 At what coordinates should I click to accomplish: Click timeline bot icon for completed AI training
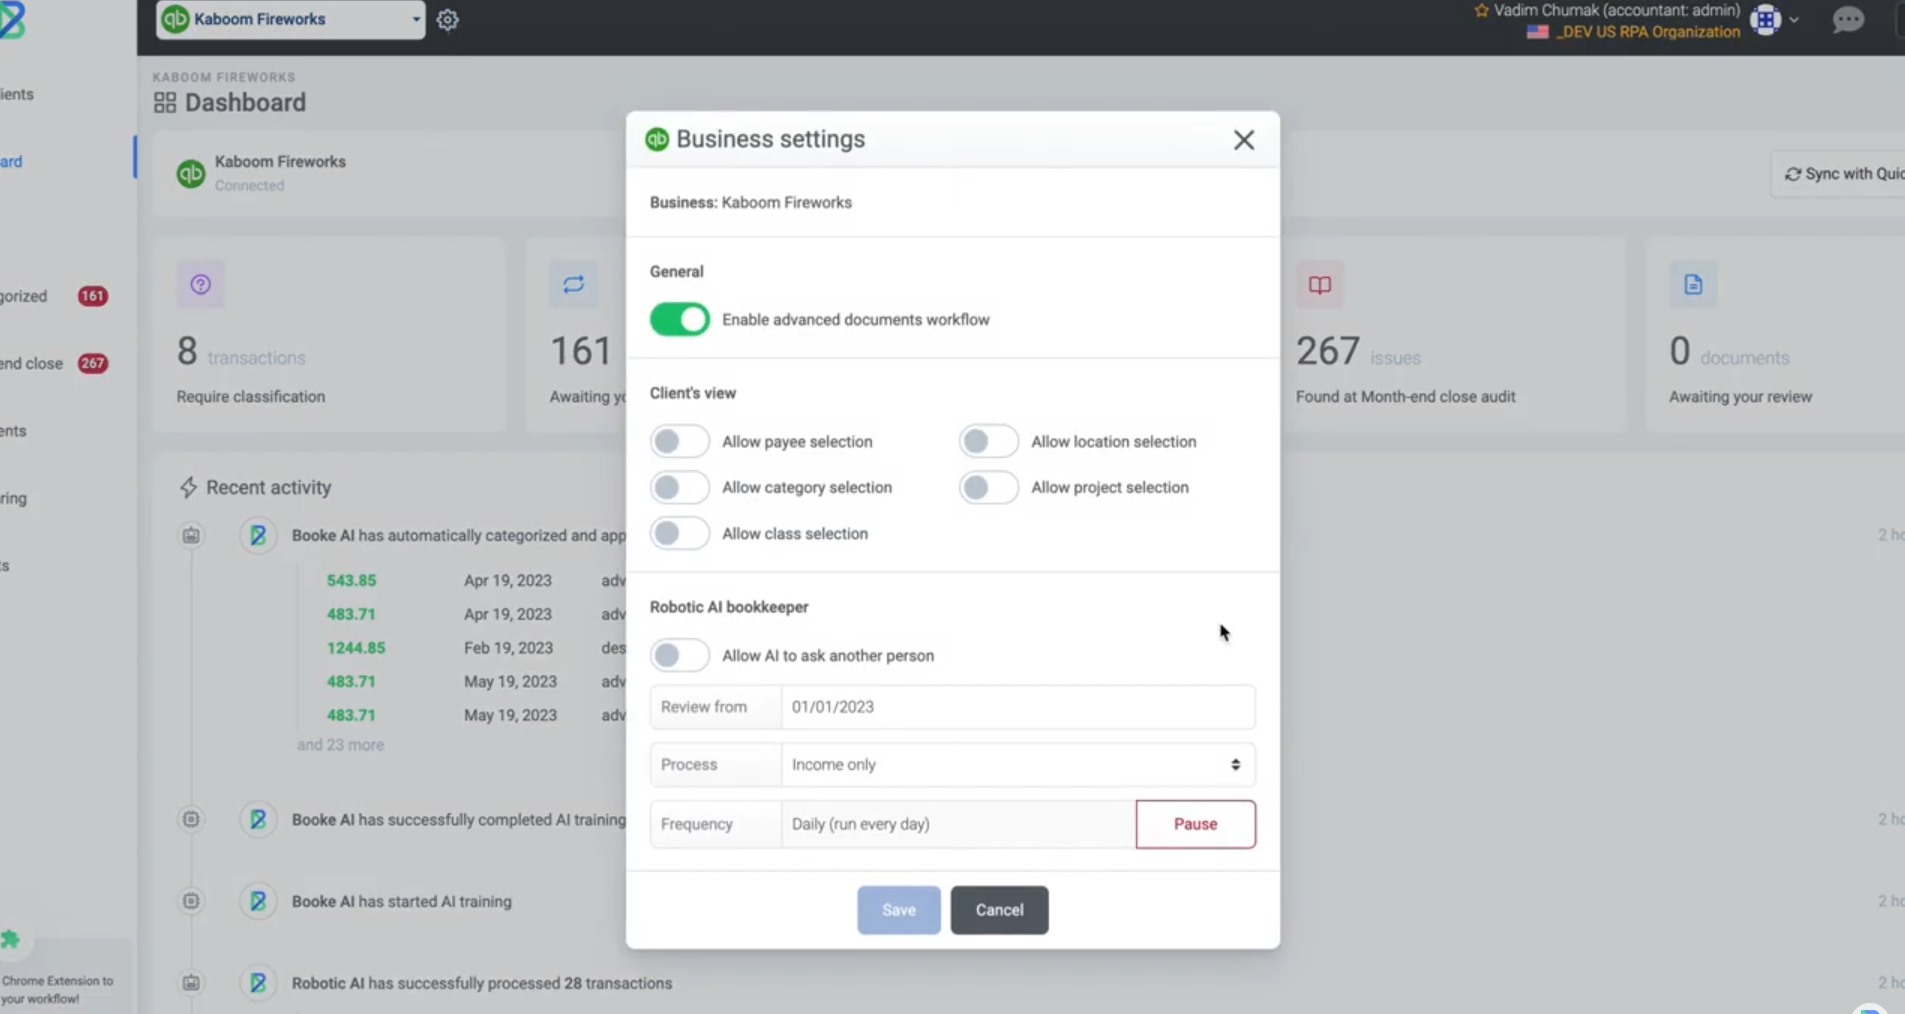[191, 819]
